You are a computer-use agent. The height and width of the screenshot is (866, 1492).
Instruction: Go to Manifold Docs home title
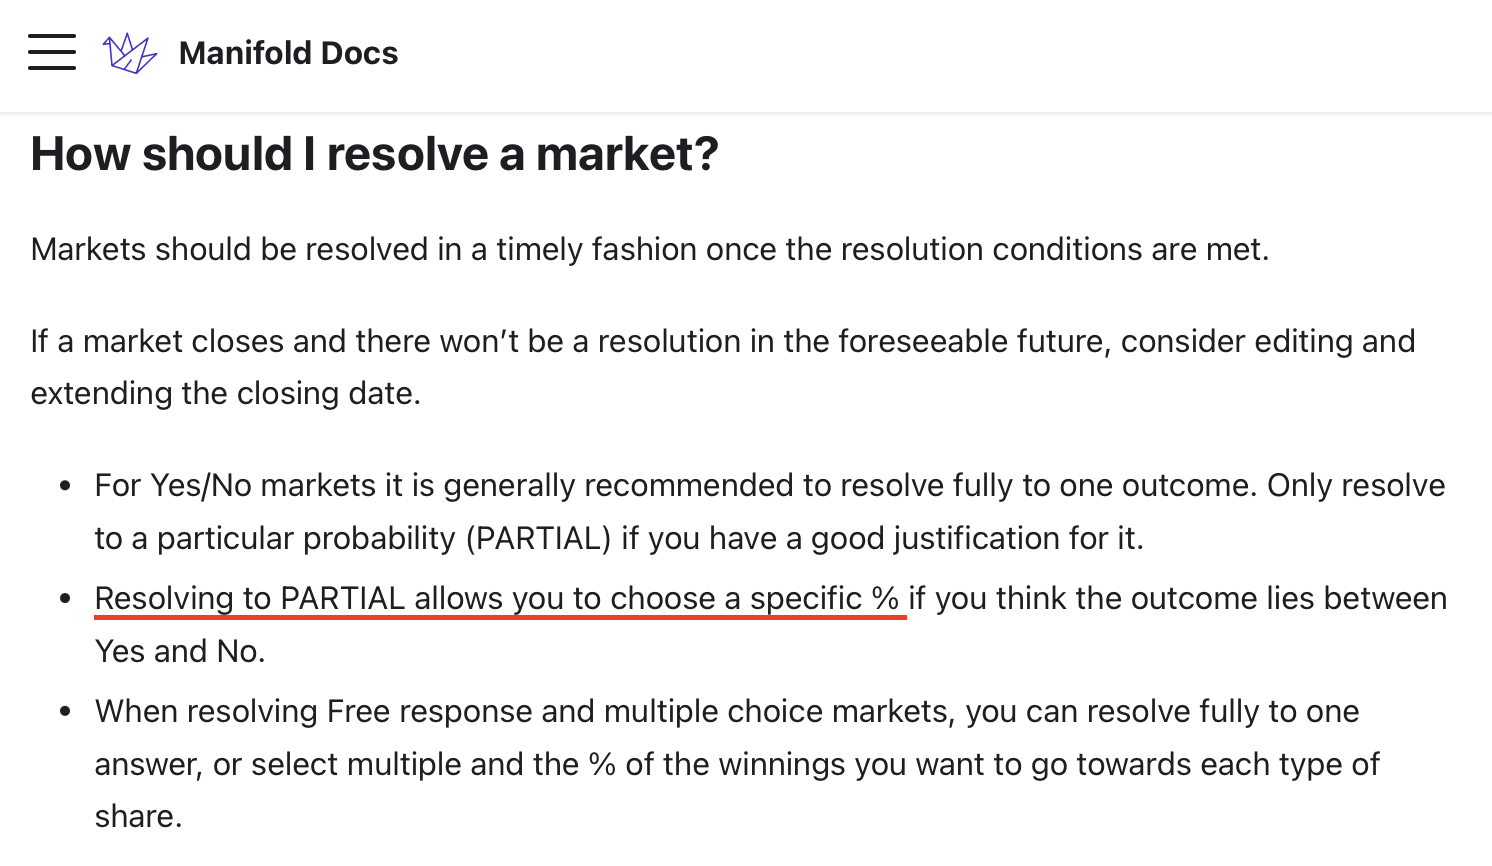pos(288,53)
